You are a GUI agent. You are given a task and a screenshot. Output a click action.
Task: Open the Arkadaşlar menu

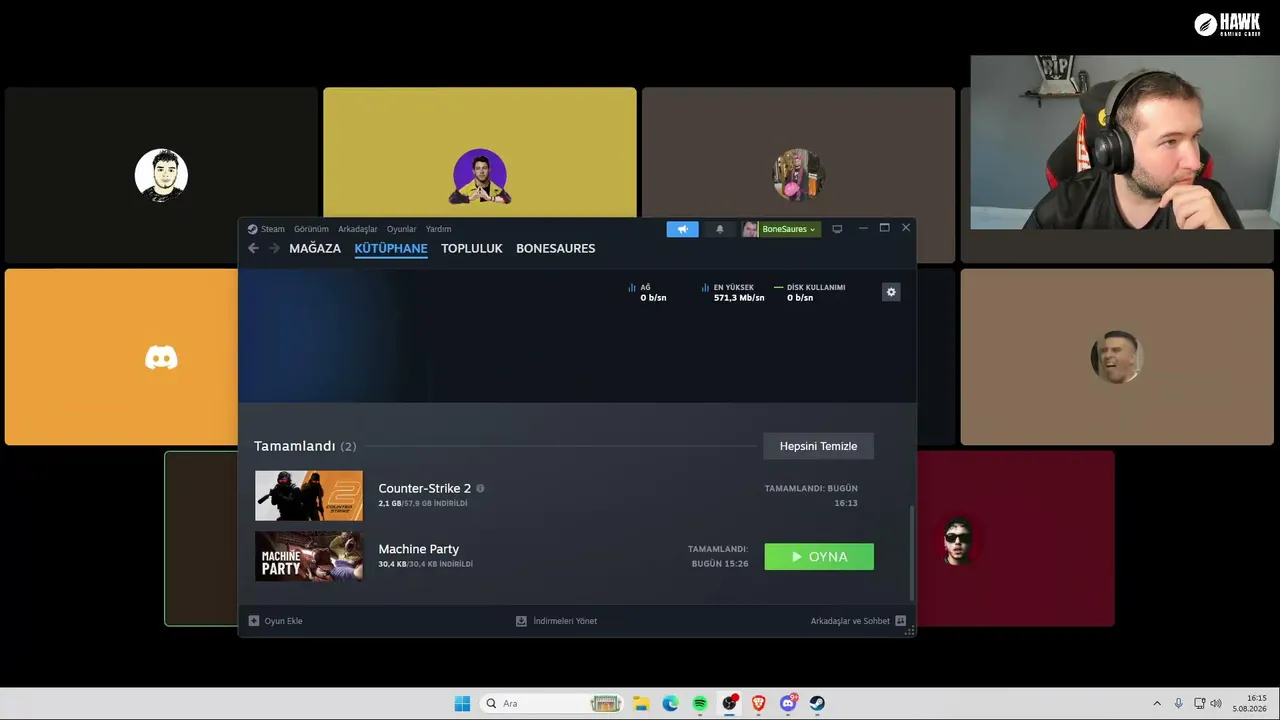[x=358, y=229]
